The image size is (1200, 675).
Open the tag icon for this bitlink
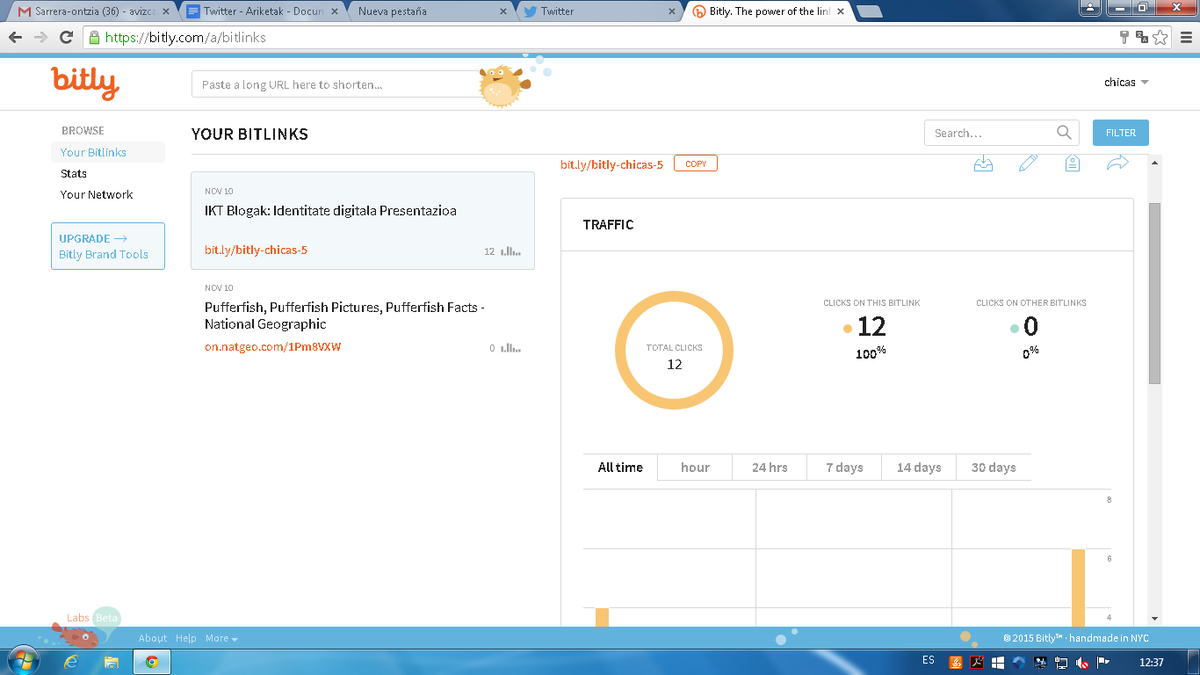1072,164
